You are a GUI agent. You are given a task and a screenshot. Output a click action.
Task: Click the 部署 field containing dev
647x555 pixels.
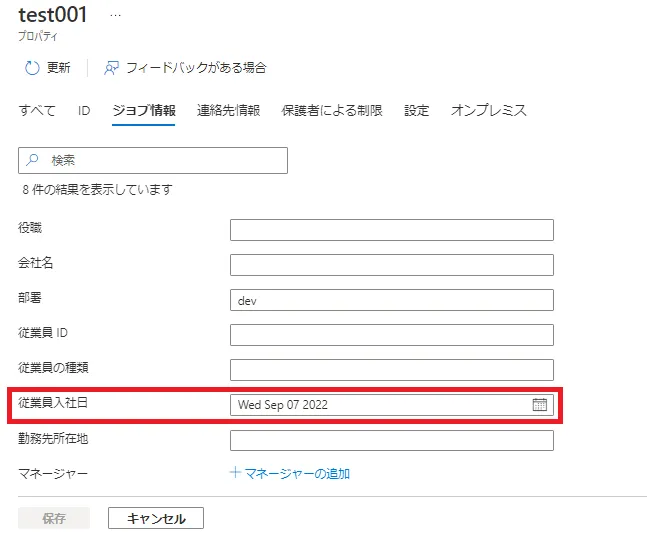tap(391, 300)
